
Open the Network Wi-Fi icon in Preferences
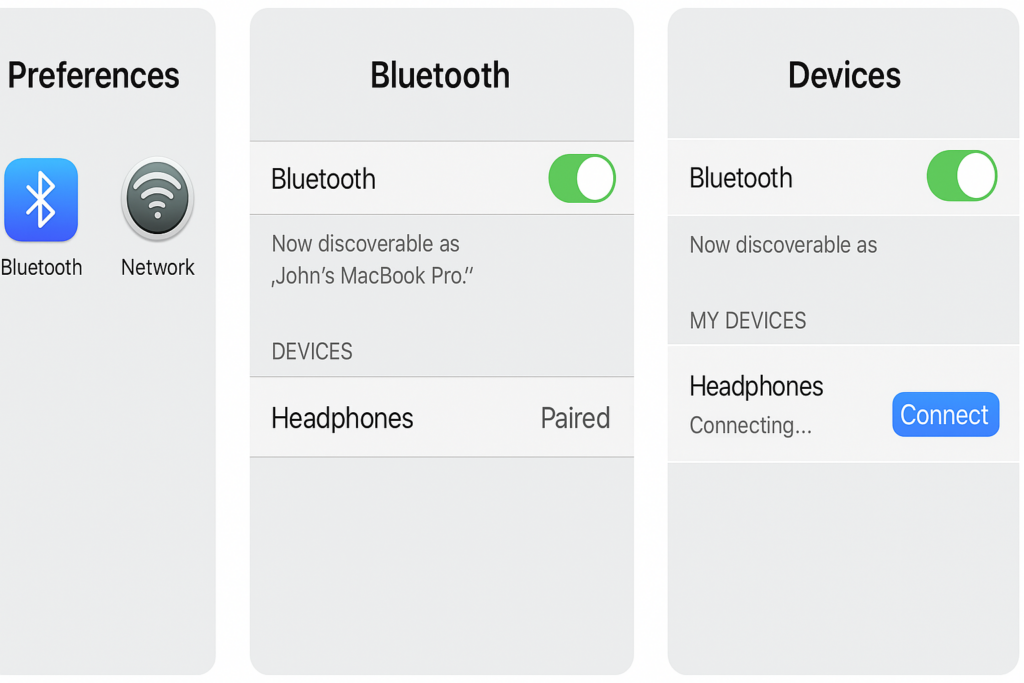click(x=157, y=200)
